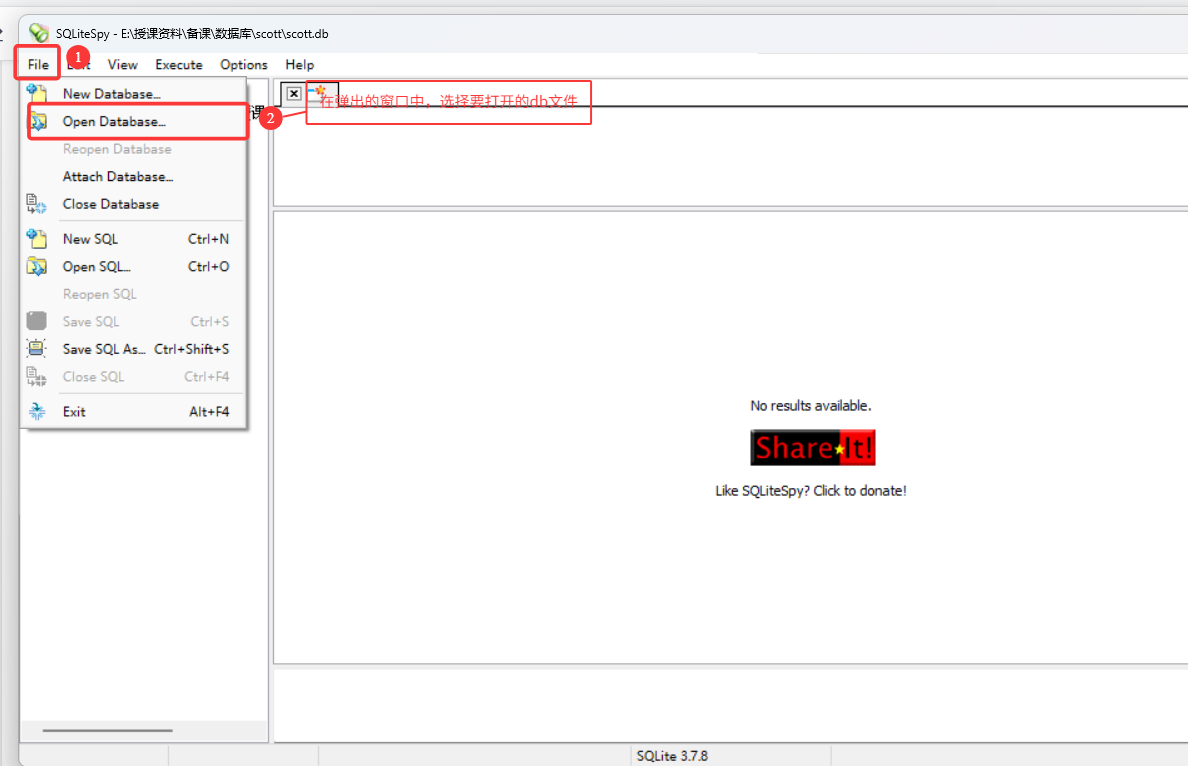Click the horizontal scrollbar in schema panel
1188x766 pixels.
(x=108, y=730)
